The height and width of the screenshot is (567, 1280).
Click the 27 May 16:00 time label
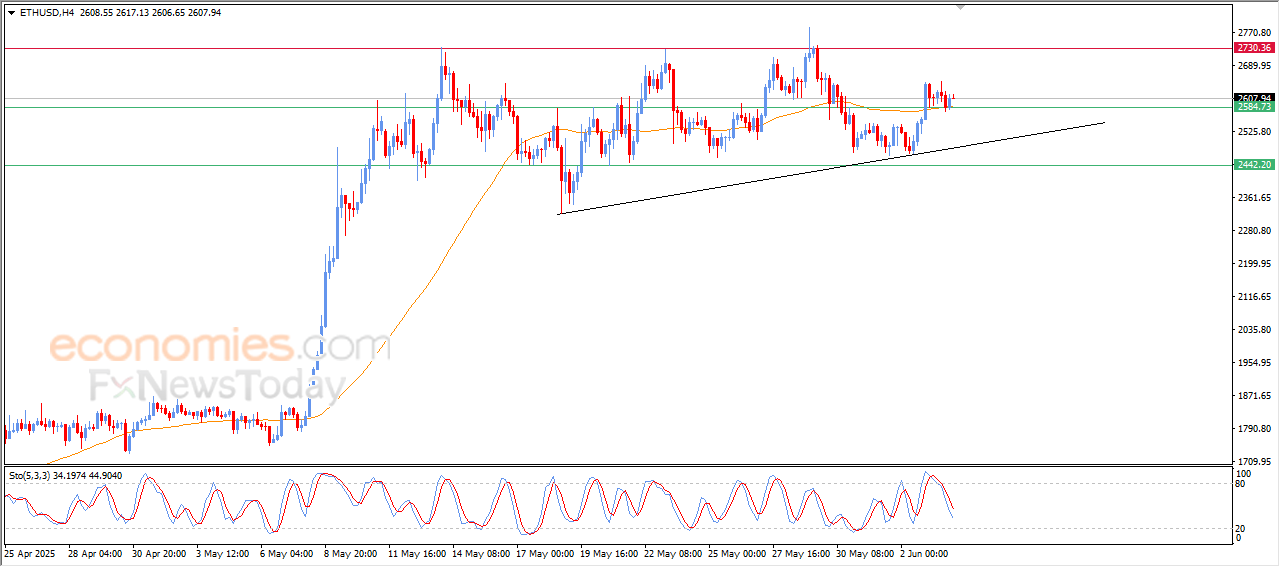point(800,553)
